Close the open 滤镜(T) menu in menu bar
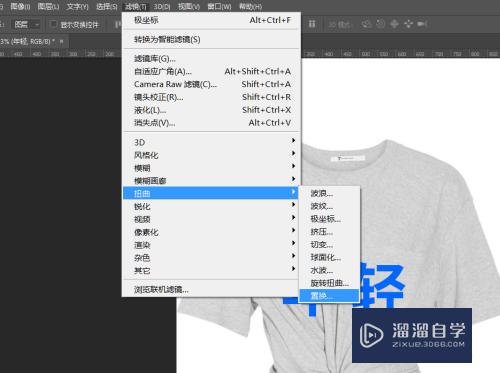500x373 pixels. tap(135, 6)
